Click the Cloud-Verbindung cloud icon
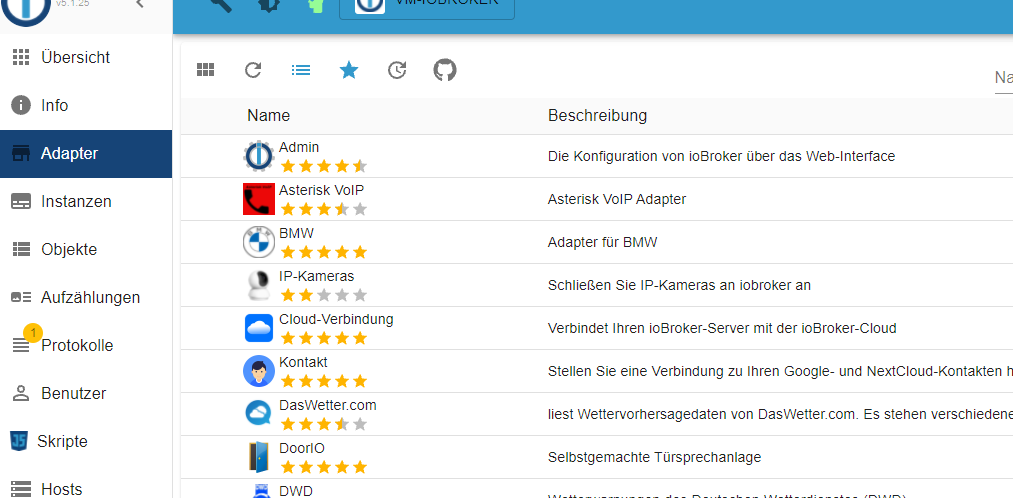1013x498 pixels. coord(259,328)
